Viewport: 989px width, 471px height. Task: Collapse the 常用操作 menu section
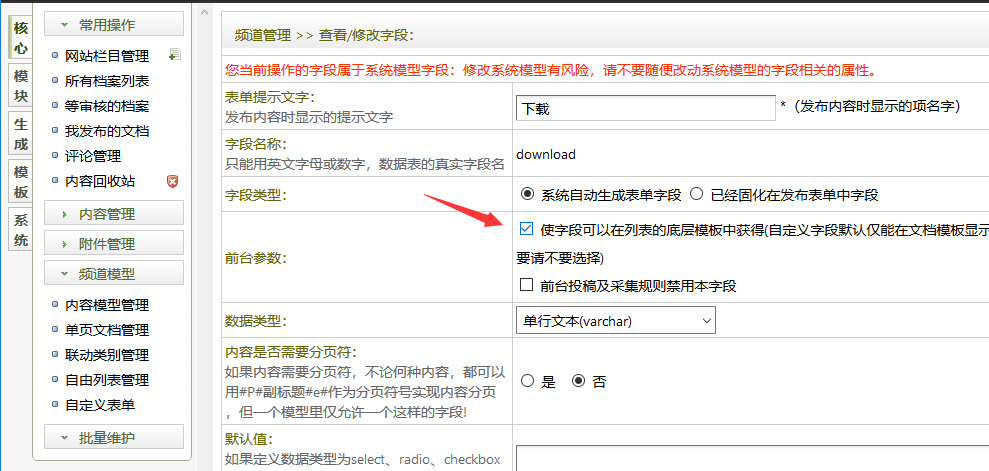[x=114, y=25]
